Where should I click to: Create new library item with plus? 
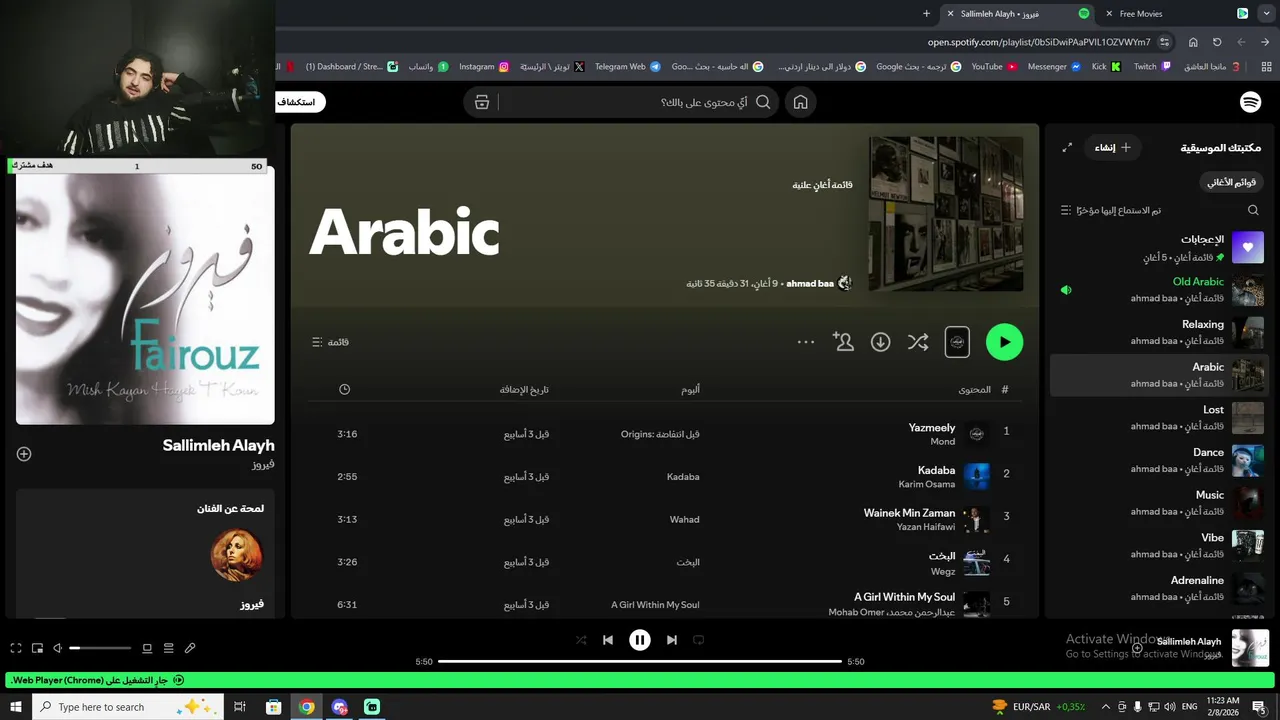pyautogui.click(x=1113, y=147)
